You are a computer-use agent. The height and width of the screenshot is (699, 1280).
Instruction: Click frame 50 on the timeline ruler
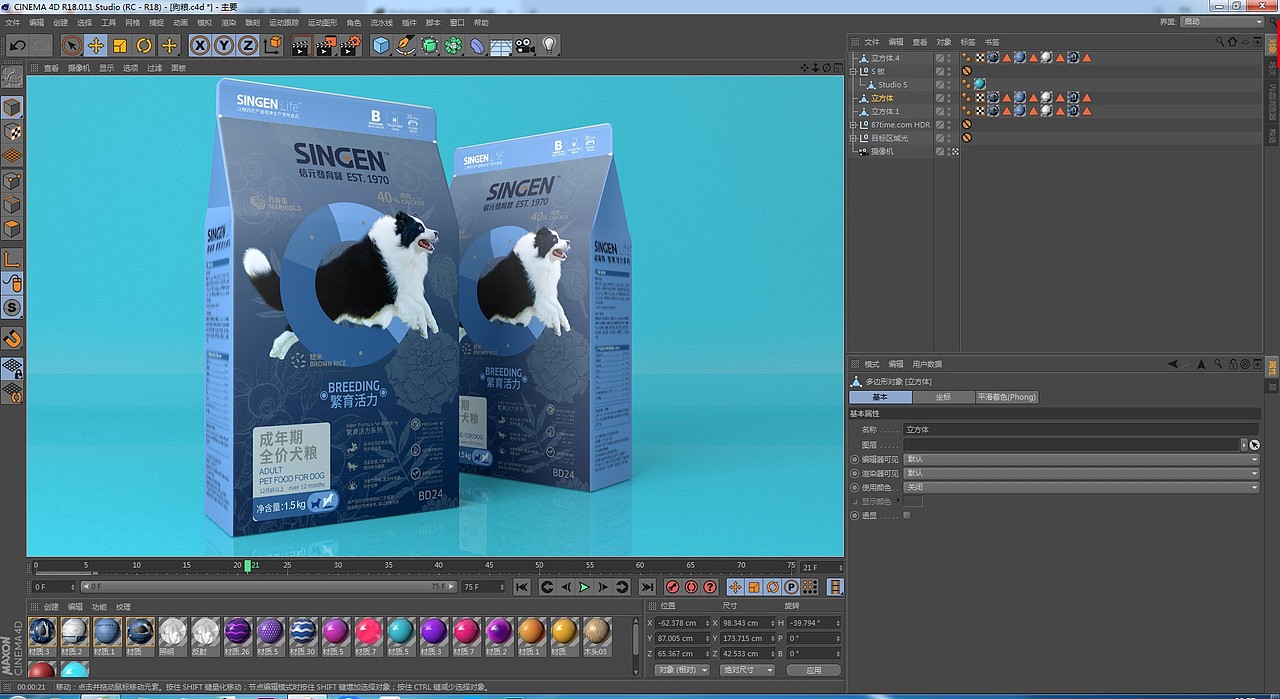(539, 566)
